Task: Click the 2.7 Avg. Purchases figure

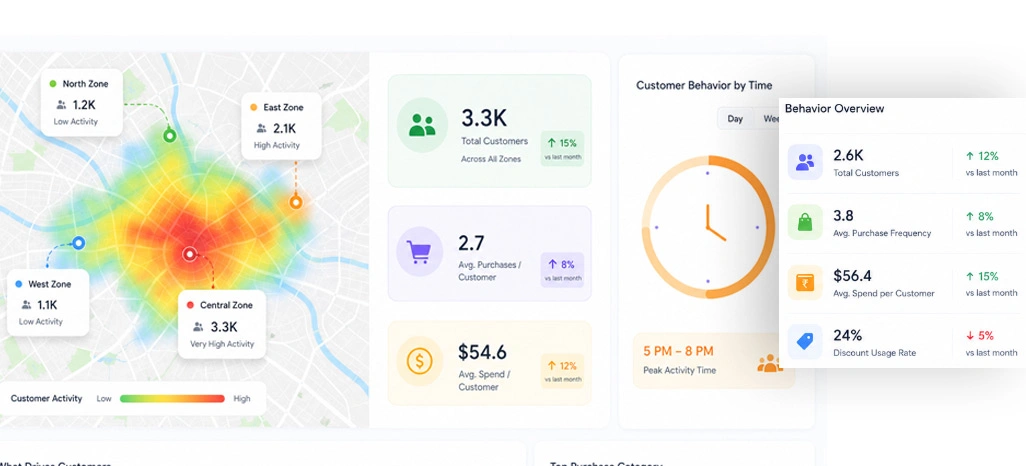Action: point(471,243)
